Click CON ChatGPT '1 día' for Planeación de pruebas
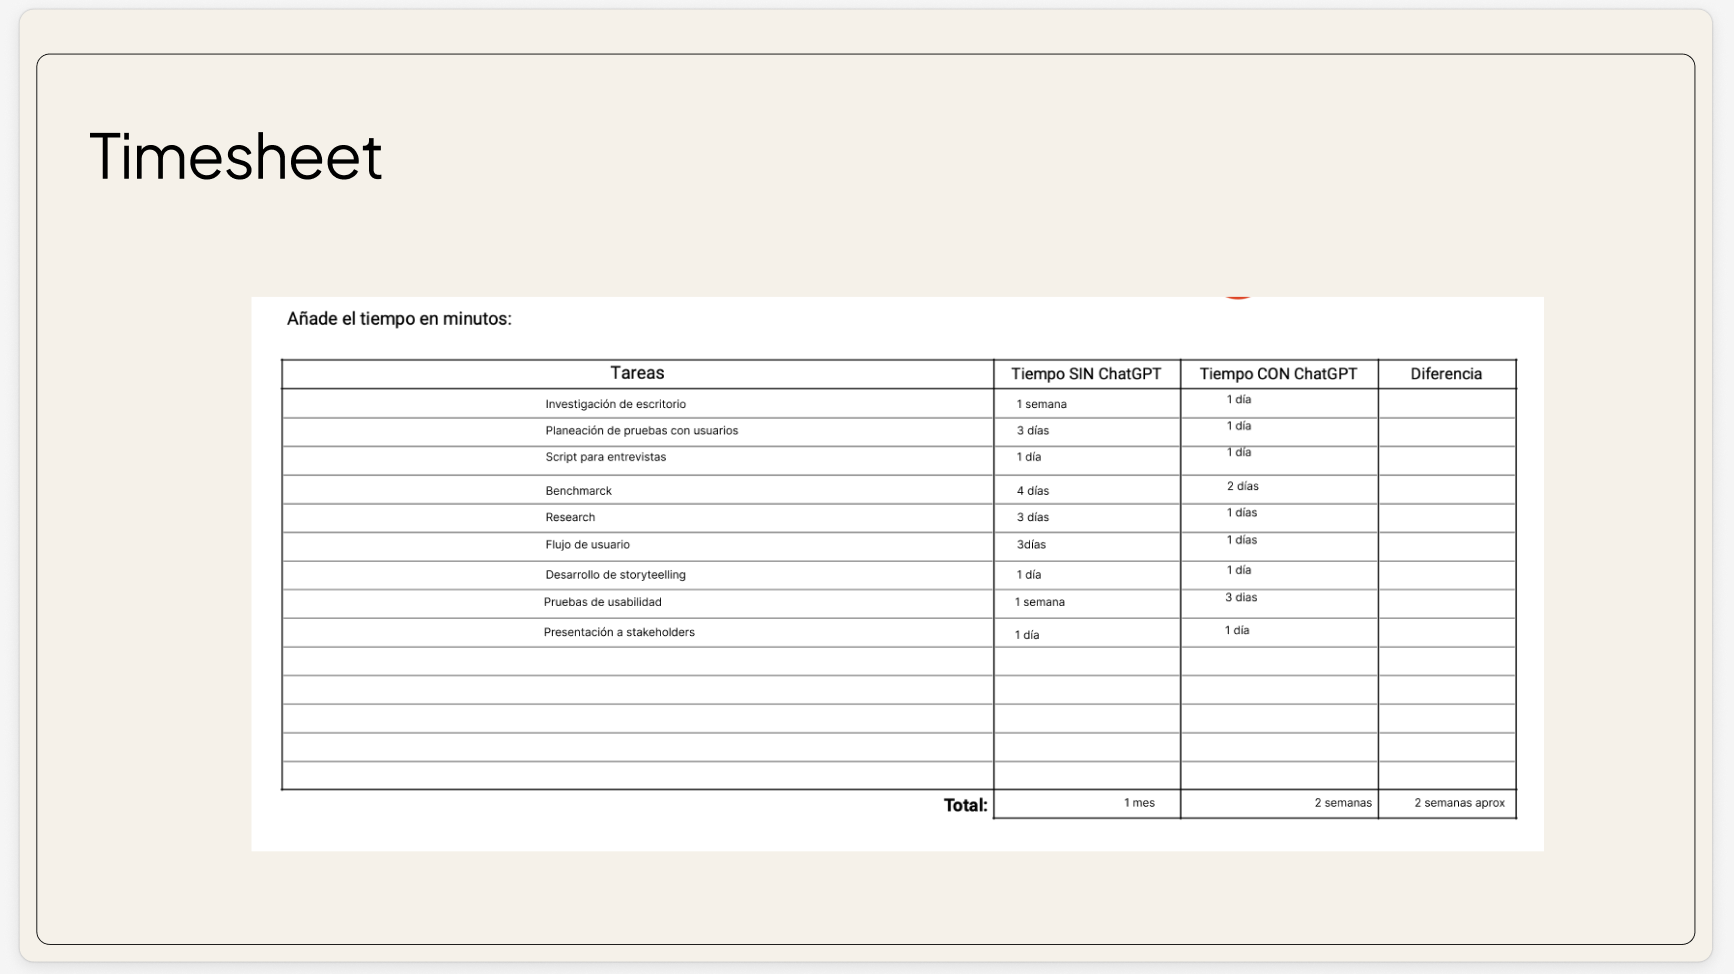This screenshot has width=1734, height=974. pos(1239,426)
